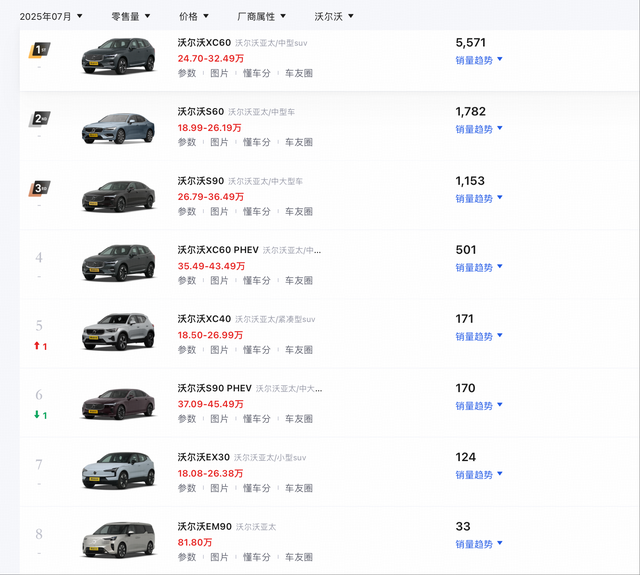
Task: Click the 24.70-32.49万 price of XC60
Action: tap(211, 59)
